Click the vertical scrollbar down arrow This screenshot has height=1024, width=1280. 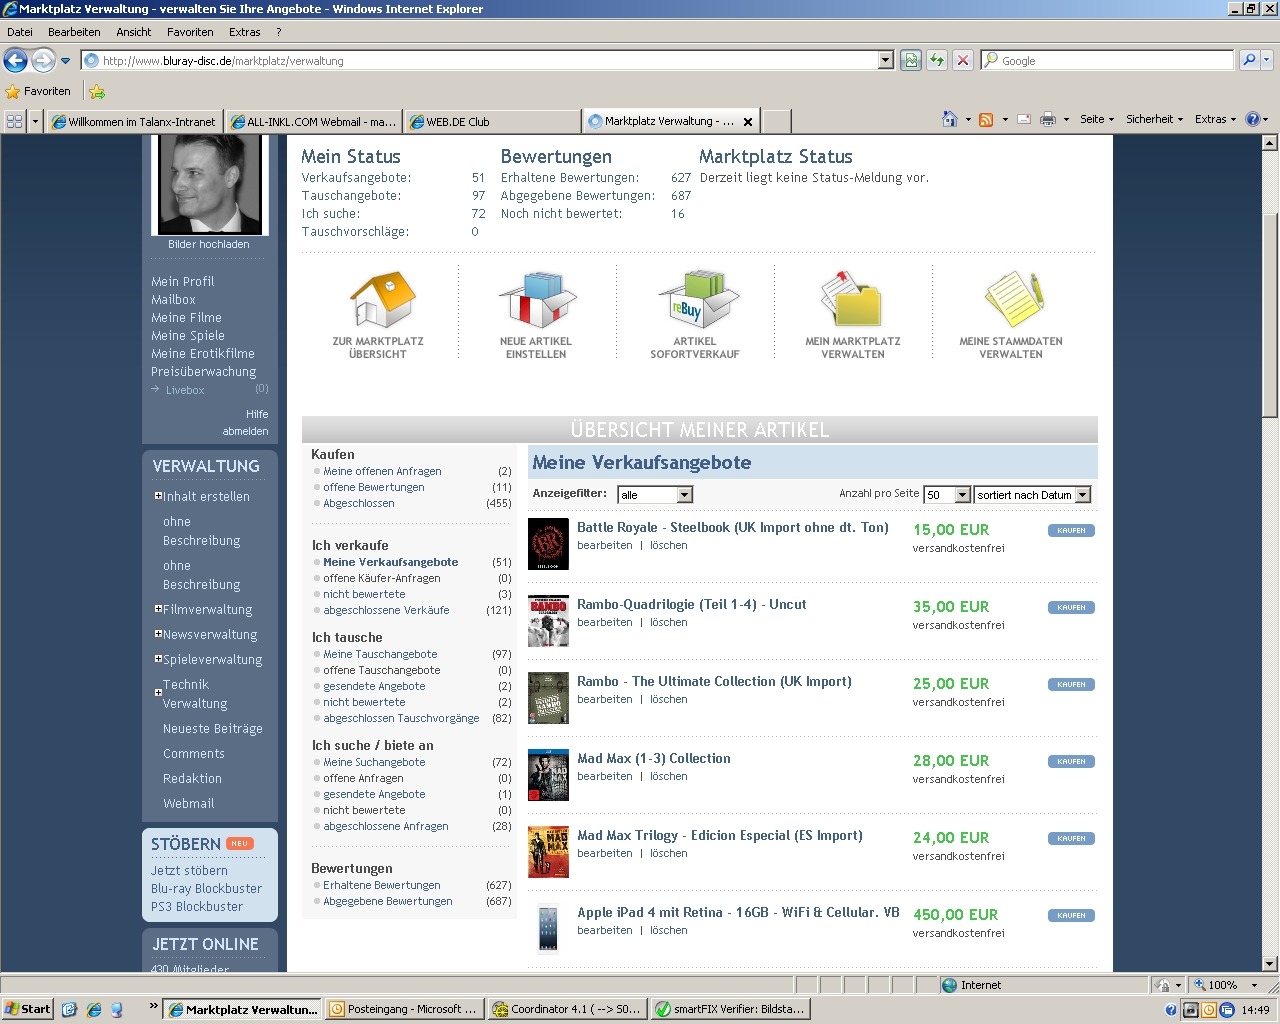[x=1270, y=964]
